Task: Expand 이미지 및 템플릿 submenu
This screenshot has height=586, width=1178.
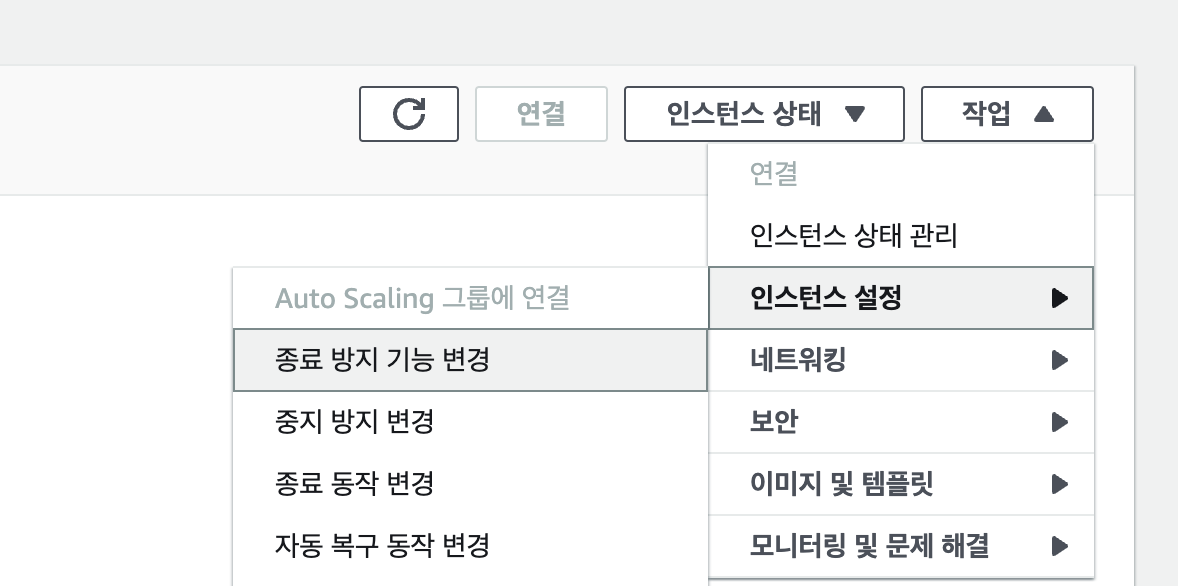Action: pyautogui.click(x=901, y=485)
